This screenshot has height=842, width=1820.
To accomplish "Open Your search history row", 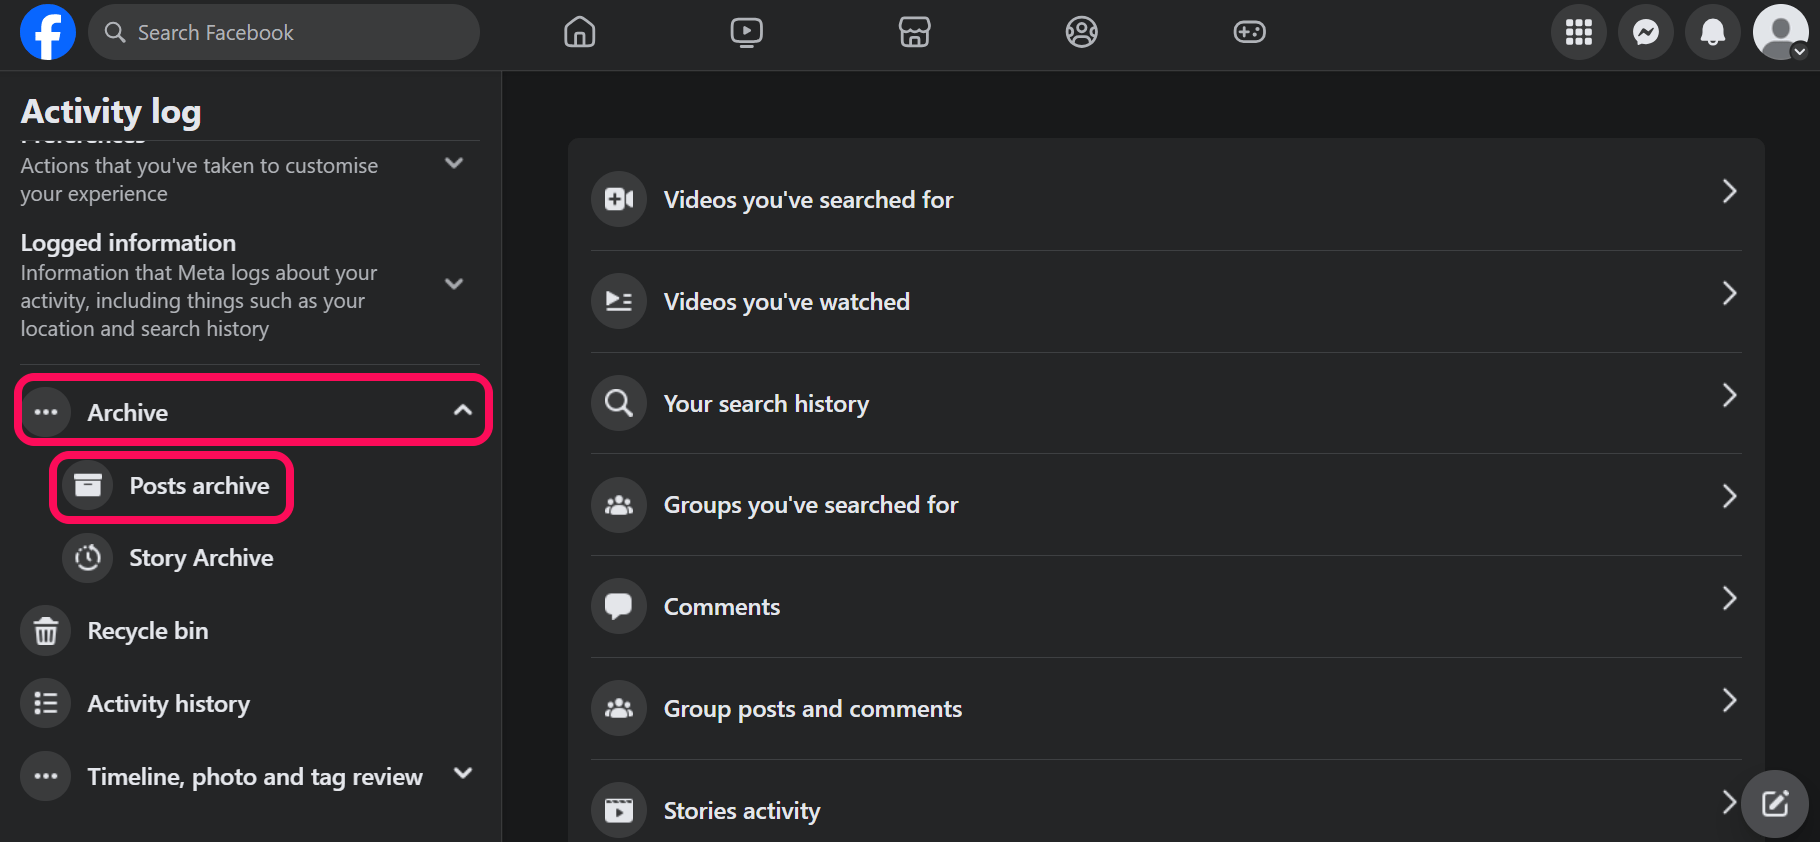I will pyautogui.click(x=1165, y=403).
